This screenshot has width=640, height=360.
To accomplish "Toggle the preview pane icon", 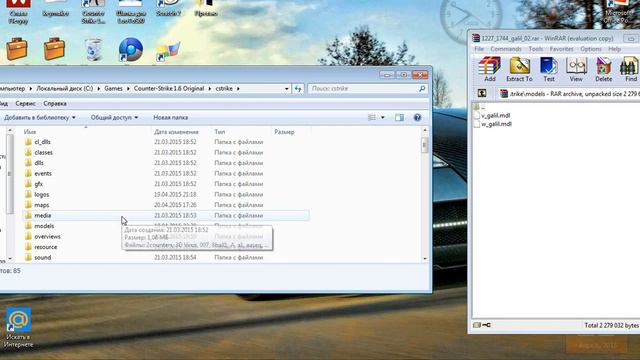I will click(399, 118).
